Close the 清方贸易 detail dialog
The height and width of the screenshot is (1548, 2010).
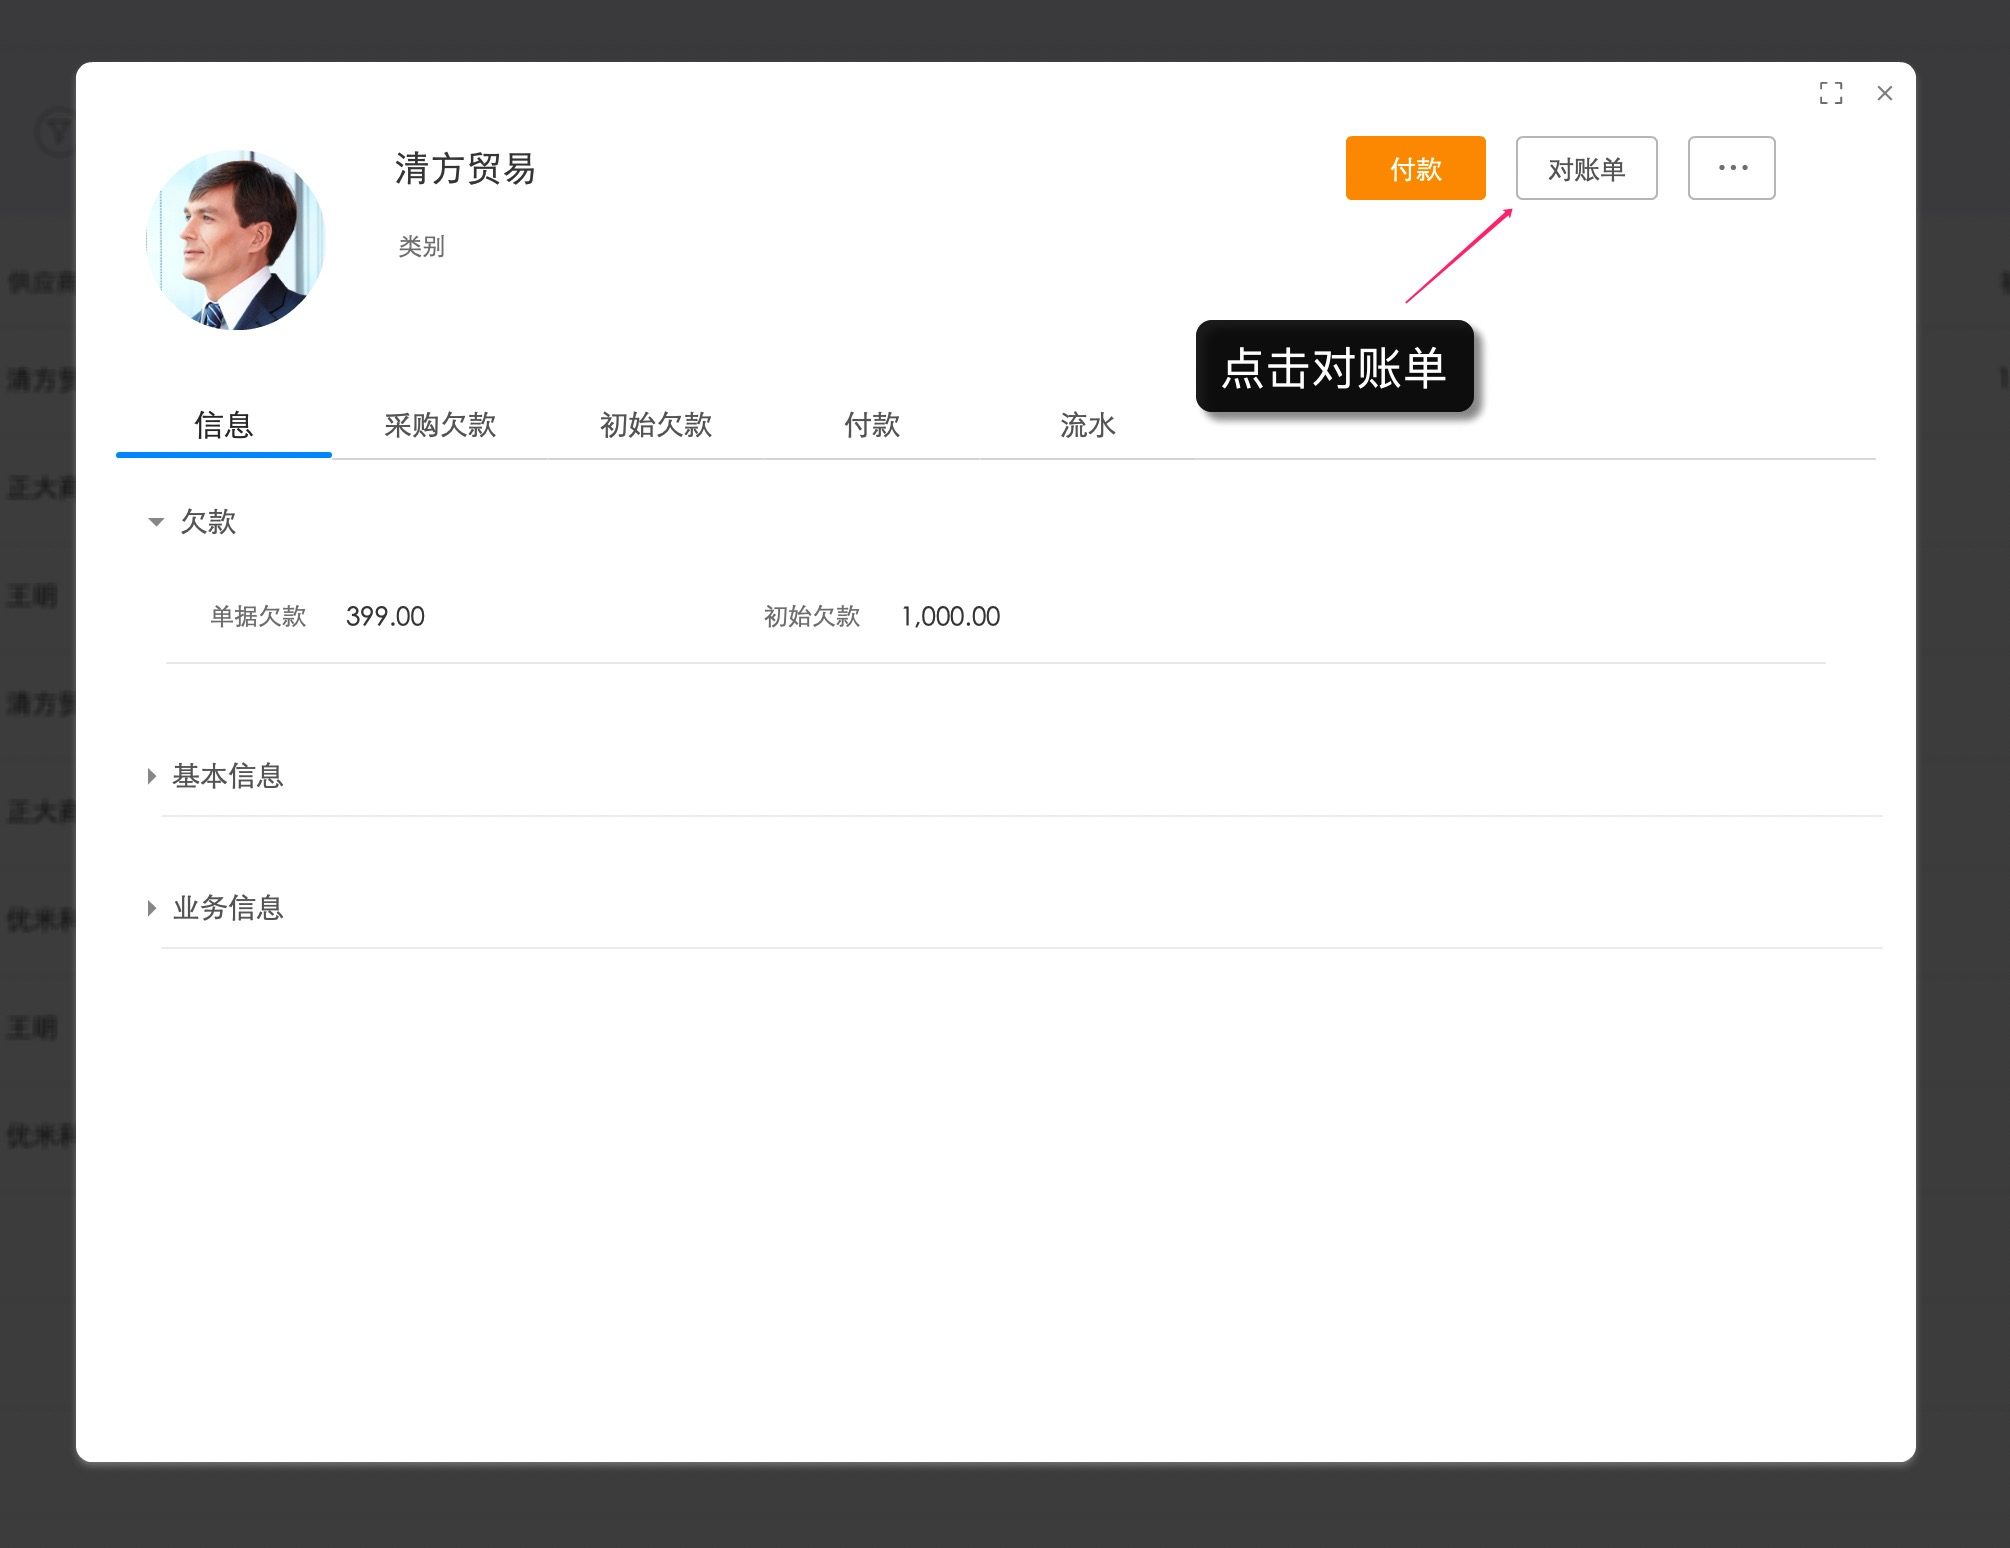(1884, 93)
